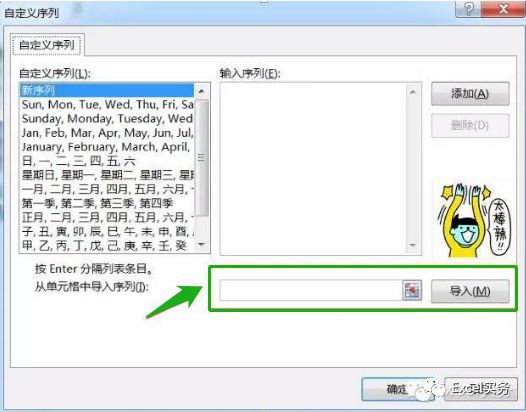Click the help question mark icon
Viewport: 526px width, 412px height.
coord(468,9)
